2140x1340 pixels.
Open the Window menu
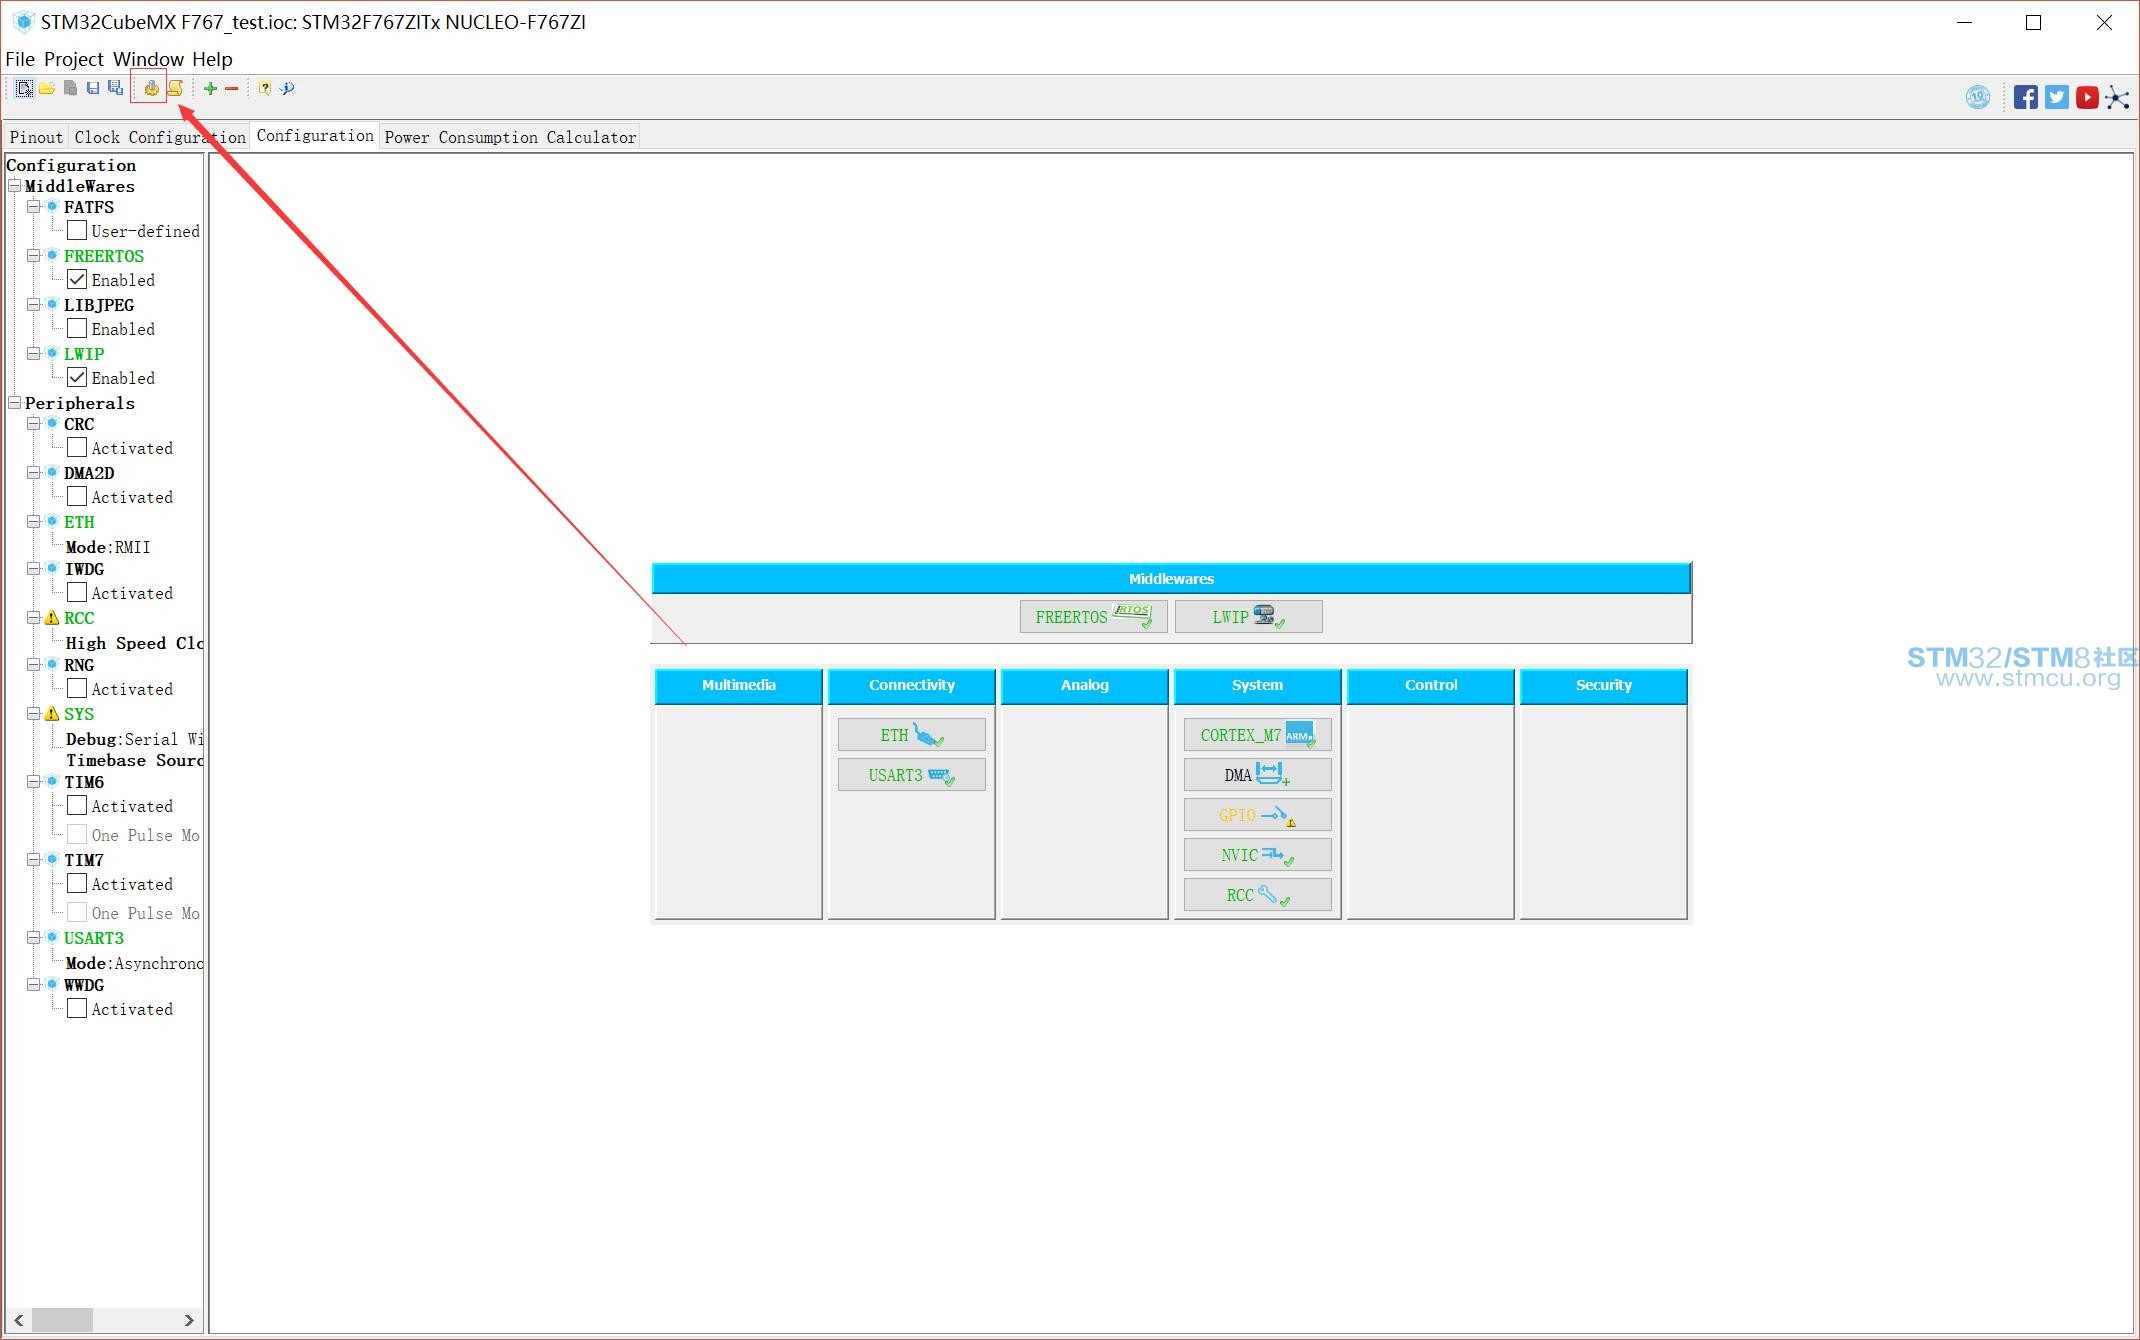(148, 59)
